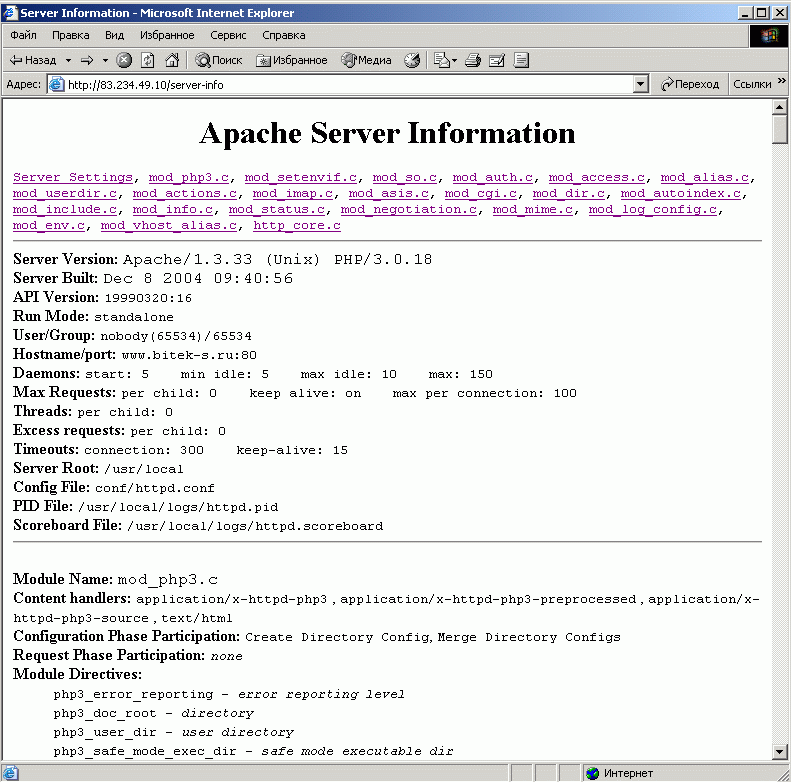
Task: Click the Forward arrow icon
Action: pyautogui.click(x=88, y=61)
